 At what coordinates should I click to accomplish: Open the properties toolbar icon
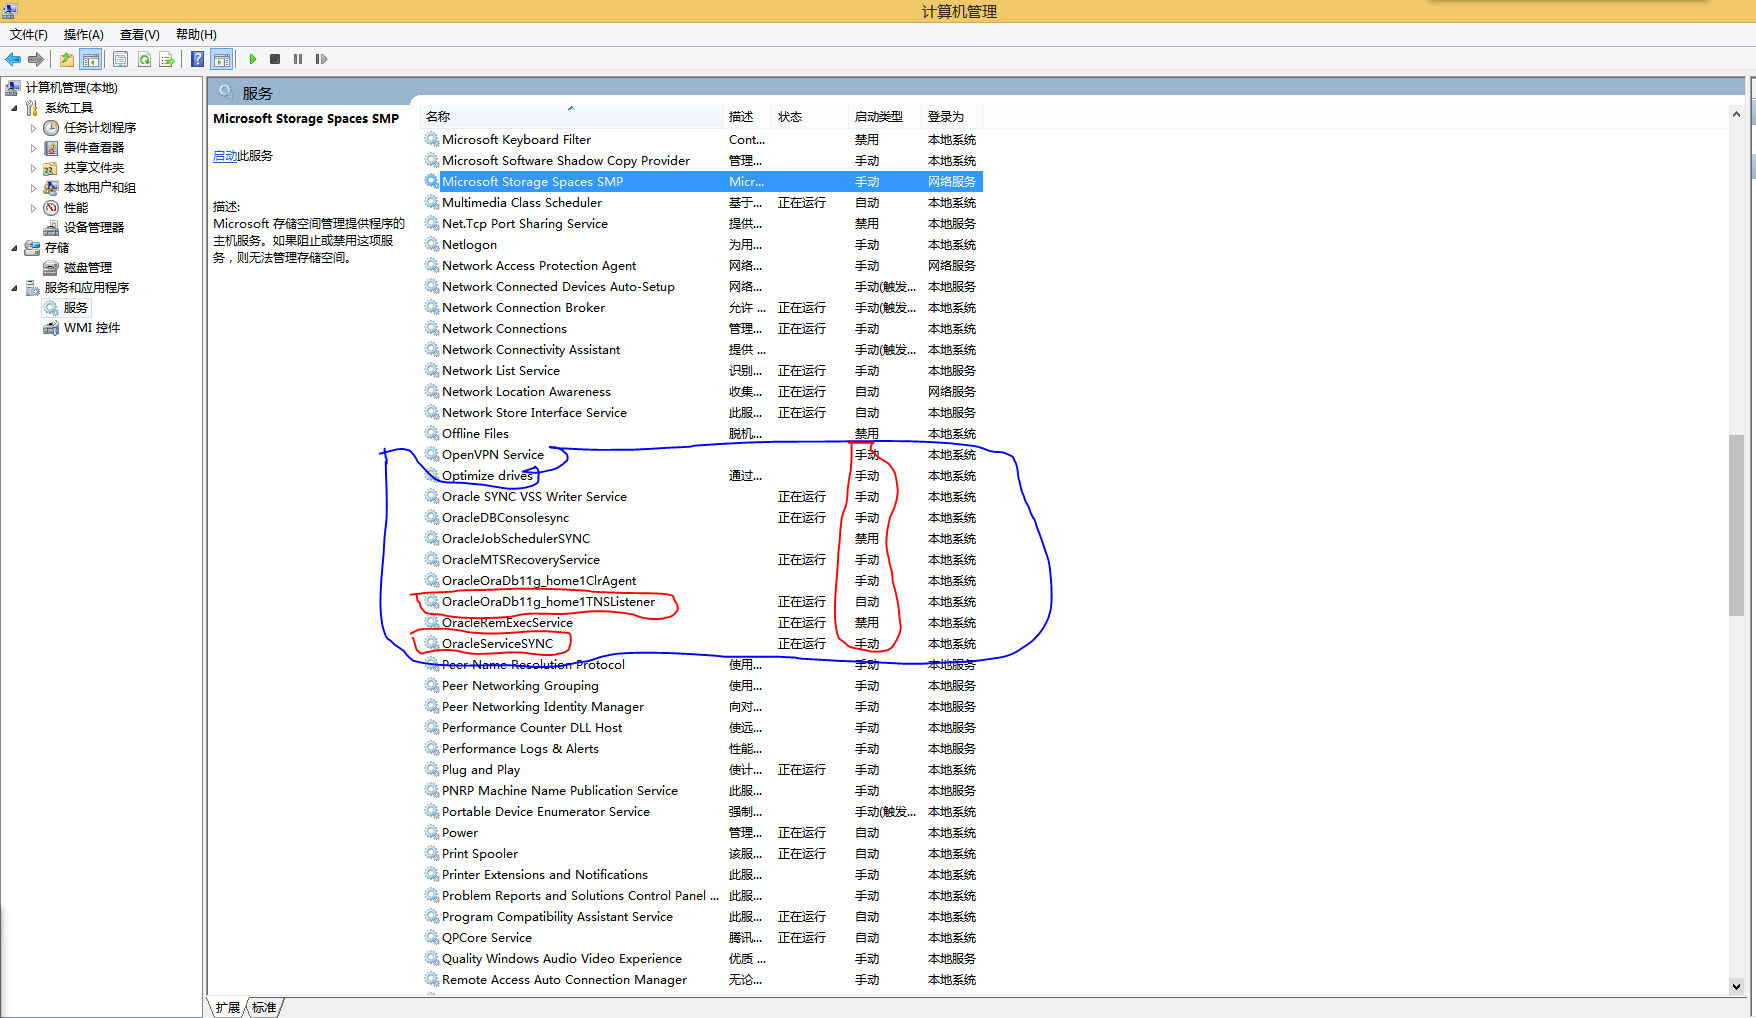(x=121, y=59)
